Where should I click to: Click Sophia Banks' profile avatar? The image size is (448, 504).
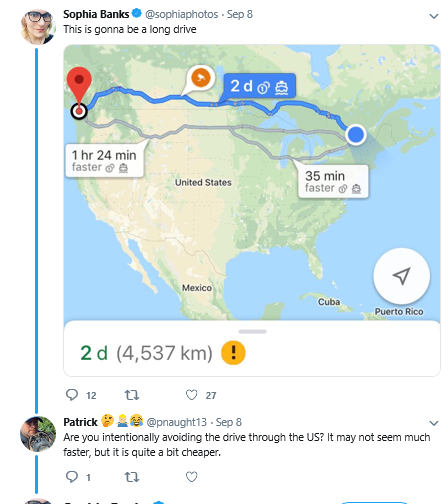38,27
